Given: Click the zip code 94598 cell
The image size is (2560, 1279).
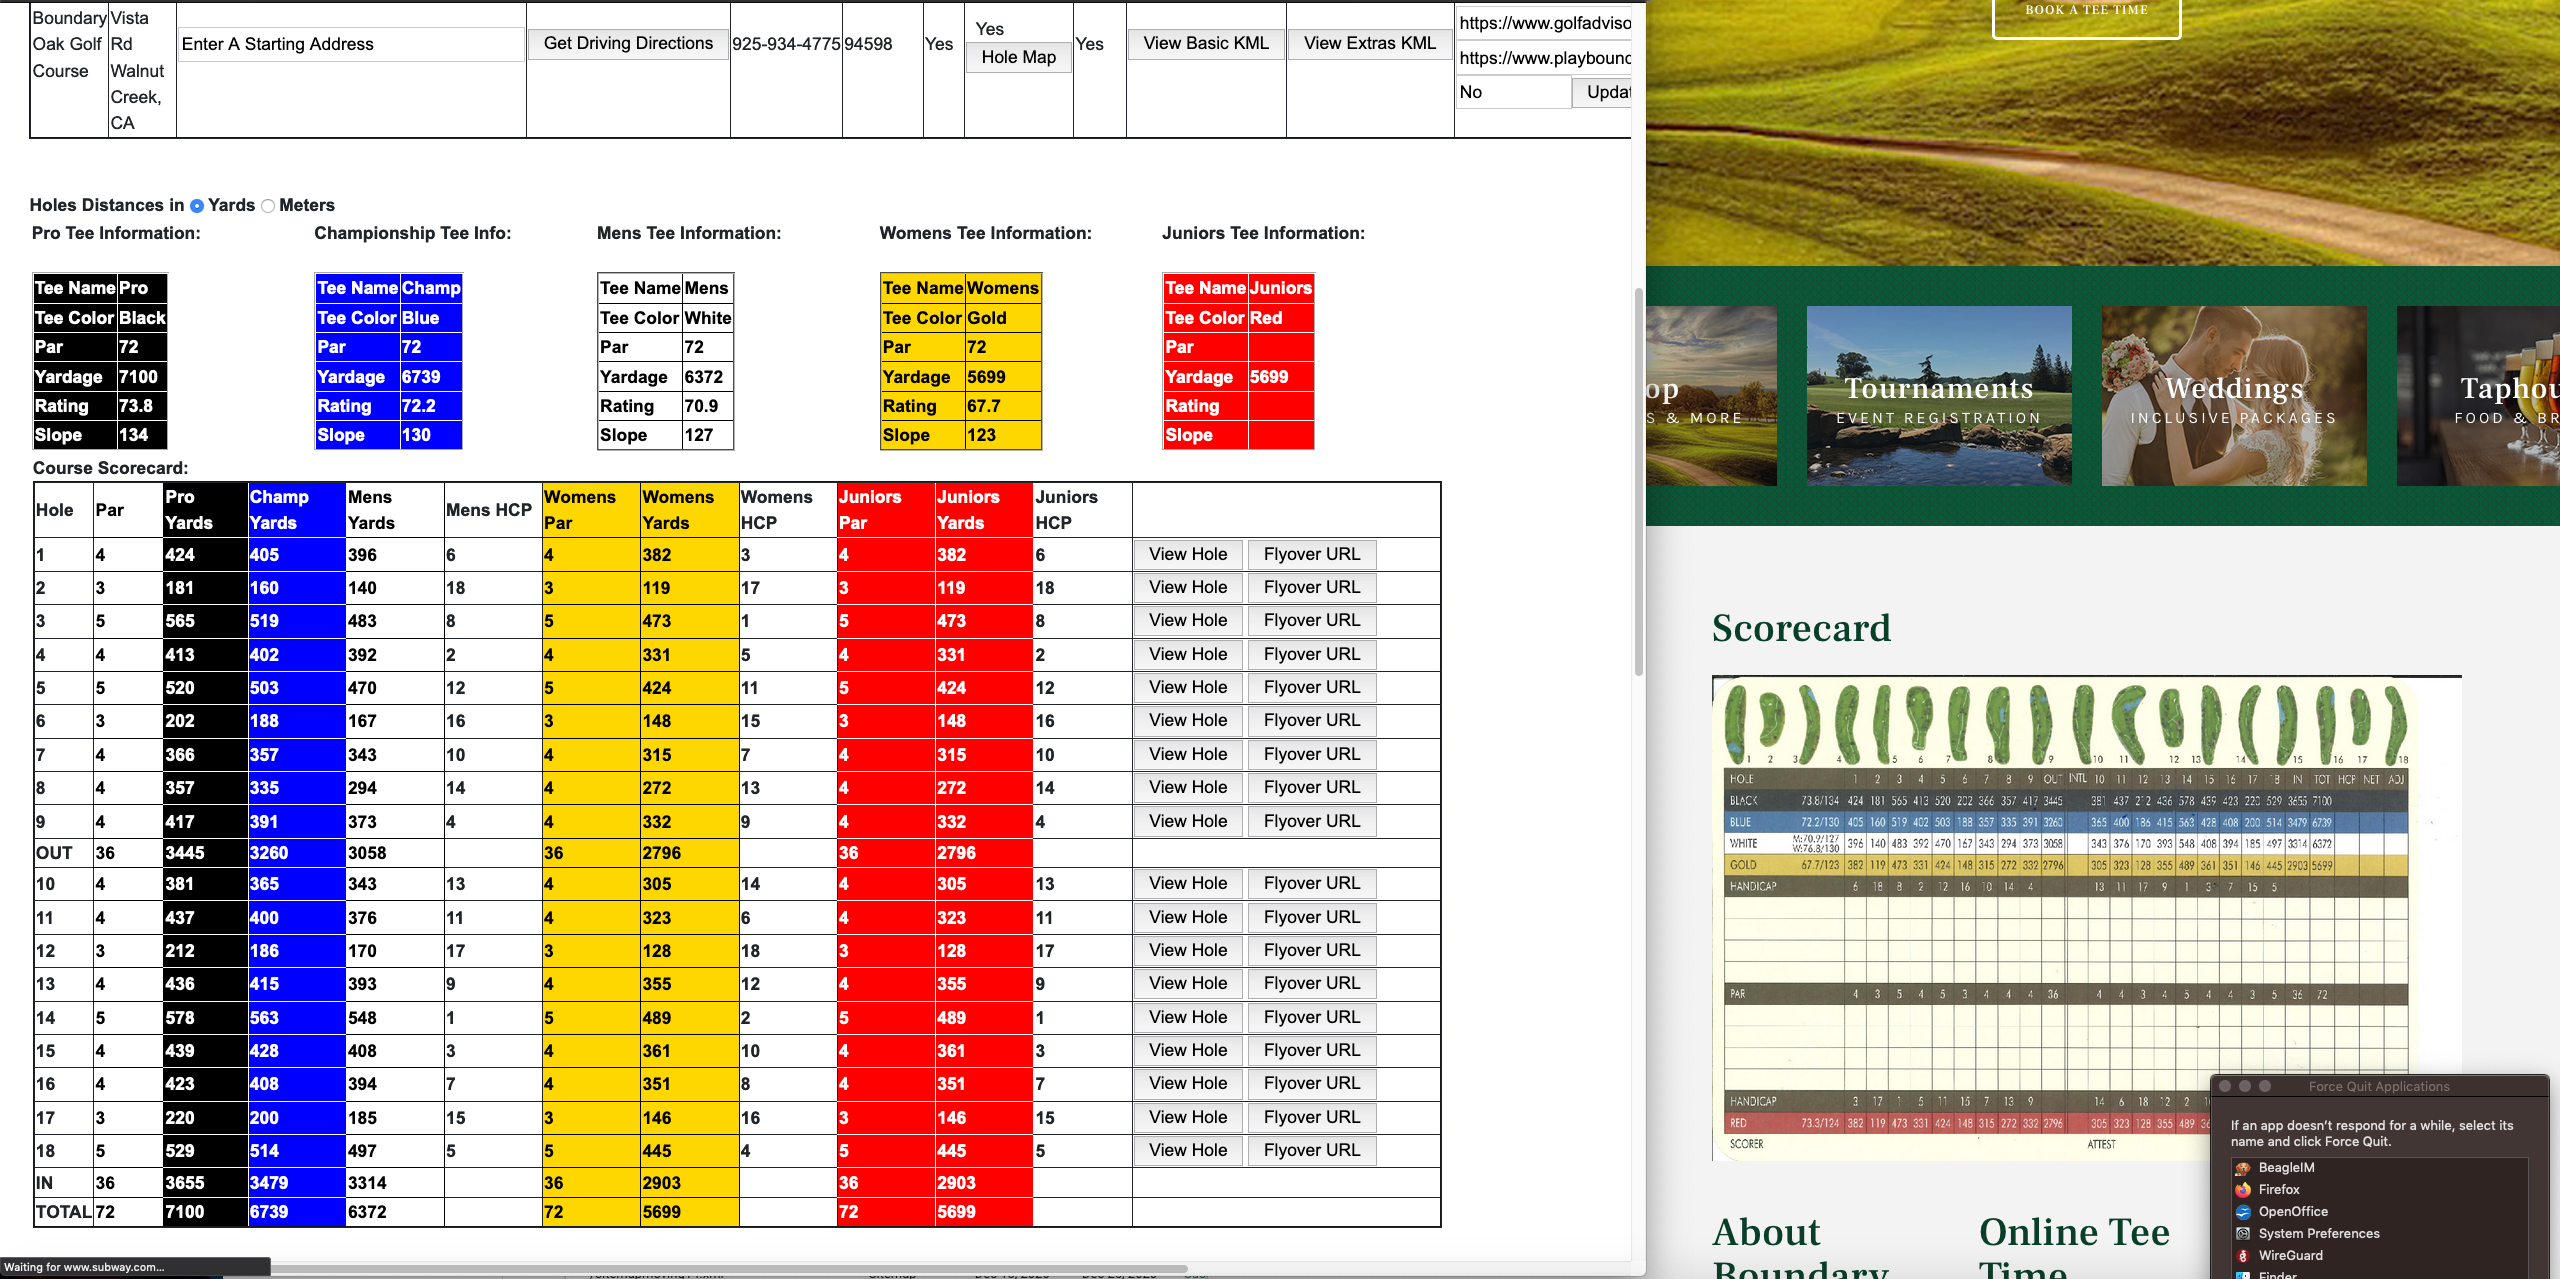Looking at the screenshot, I should click(868, 44).
